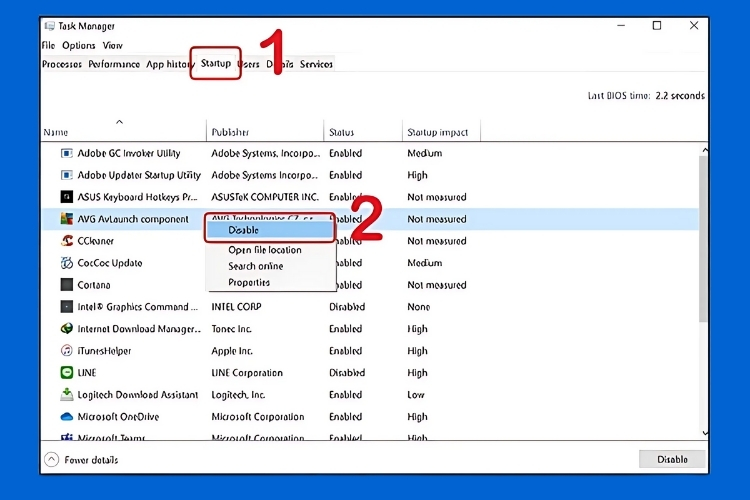750x500 pixels.
Task: Click the Adobe GC Invoker Utility icon
Action: 67,154
